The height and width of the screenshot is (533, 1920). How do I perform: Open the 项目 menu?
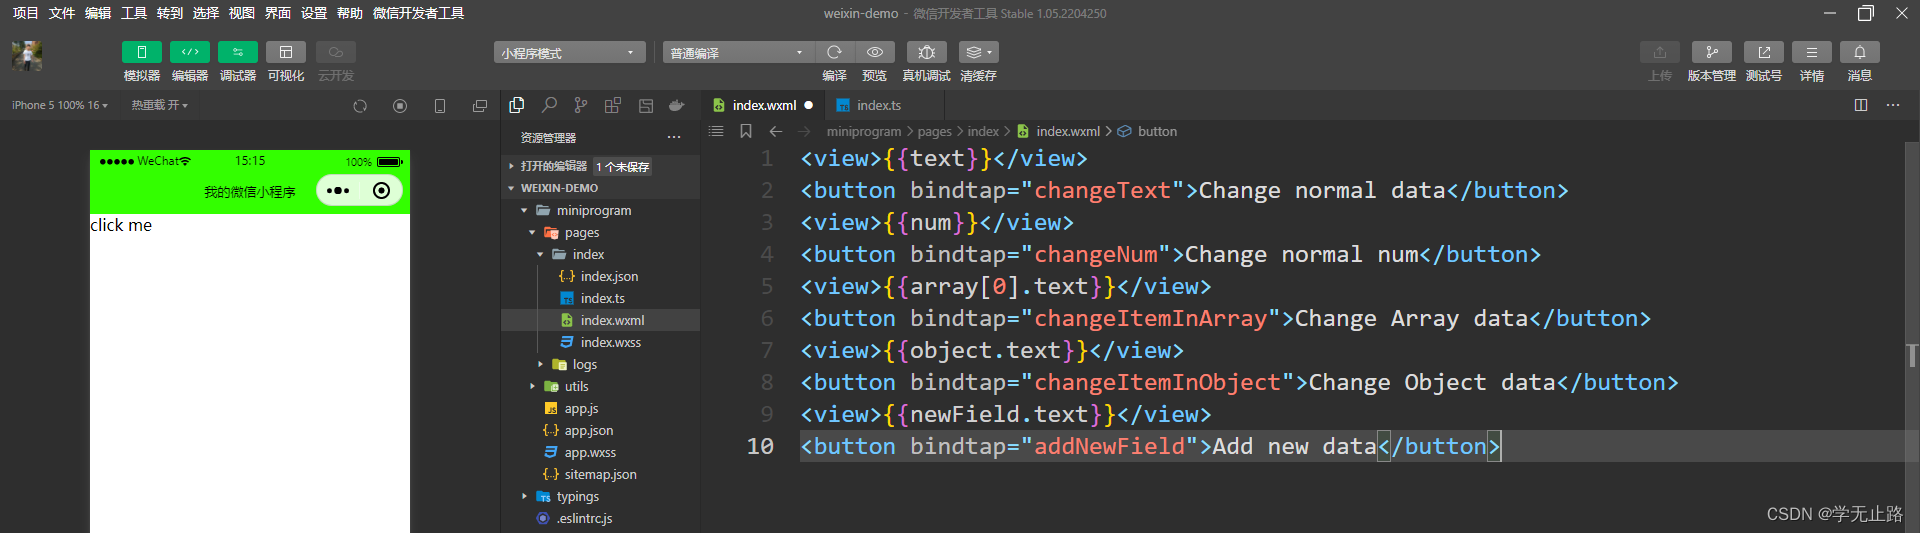(25, 13)
